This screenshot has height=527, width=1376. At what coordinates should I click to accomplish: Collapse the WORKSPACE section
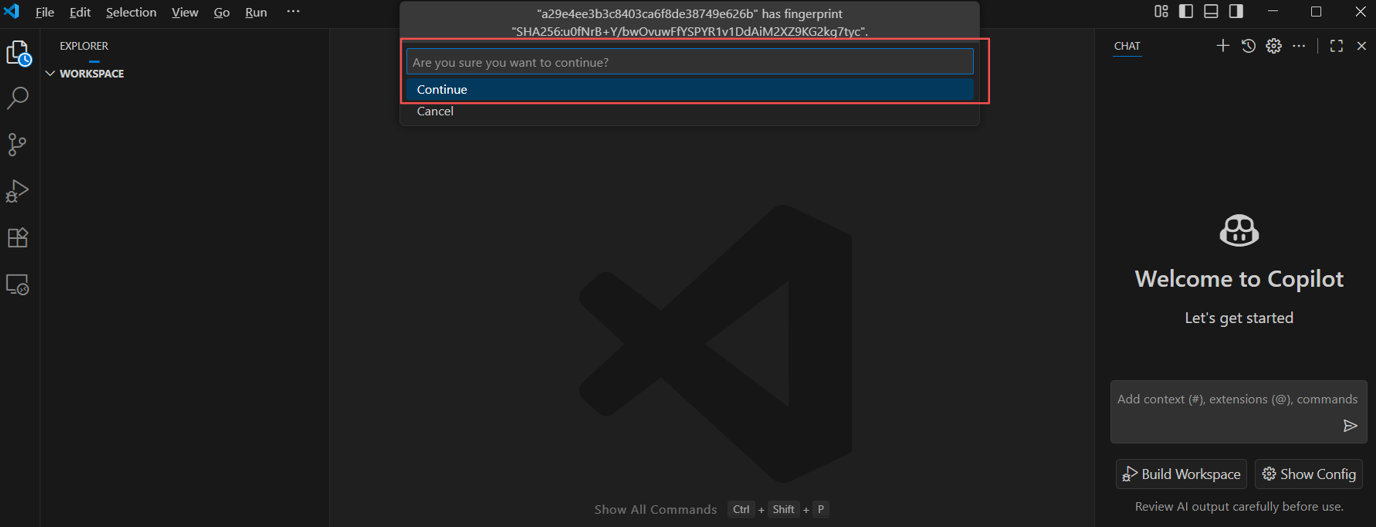point(50,74)
